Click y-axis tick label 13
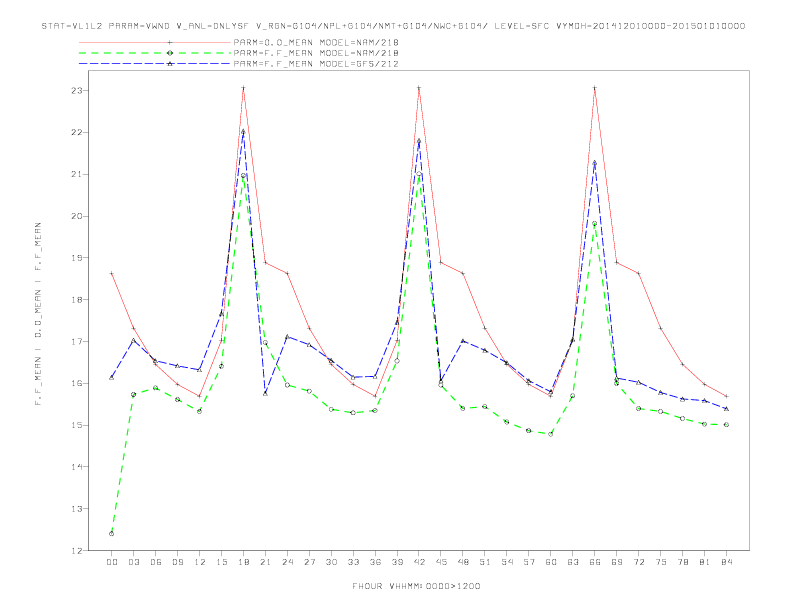792x612 pixels. pos(77,509)
